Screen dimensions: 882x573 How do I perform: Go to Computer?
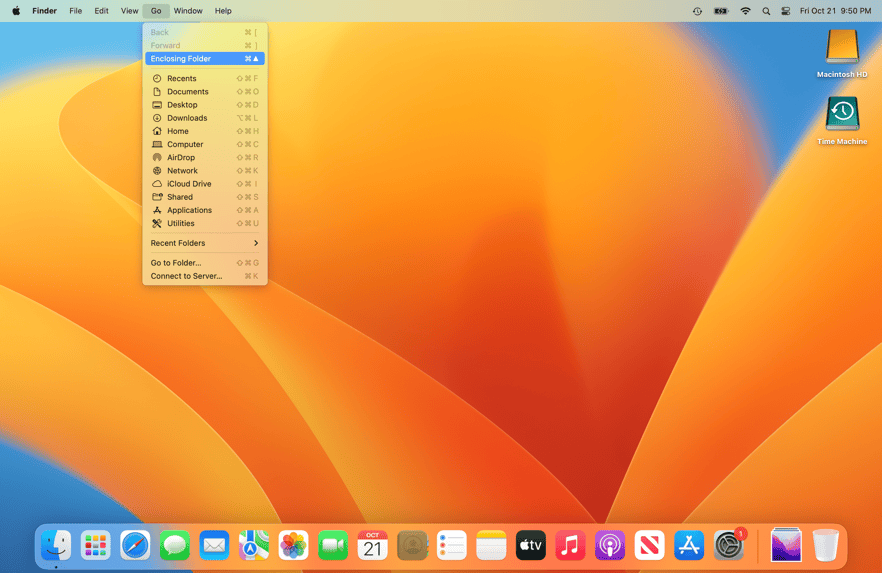(205, 145)
